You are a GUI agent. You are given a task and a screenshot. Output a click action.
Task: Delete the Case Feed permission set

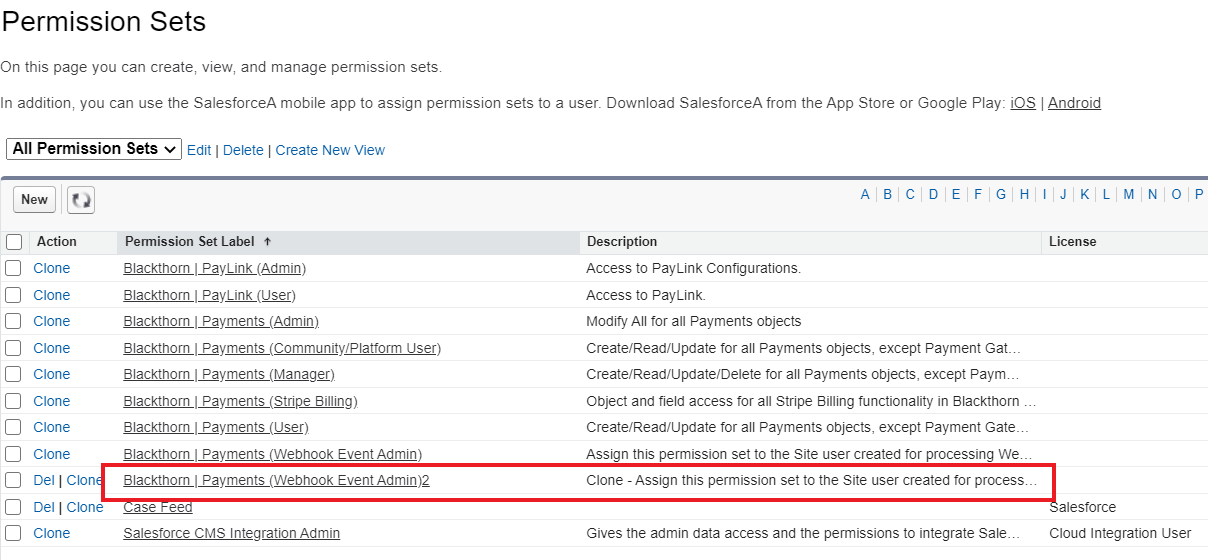coord(44,507)
